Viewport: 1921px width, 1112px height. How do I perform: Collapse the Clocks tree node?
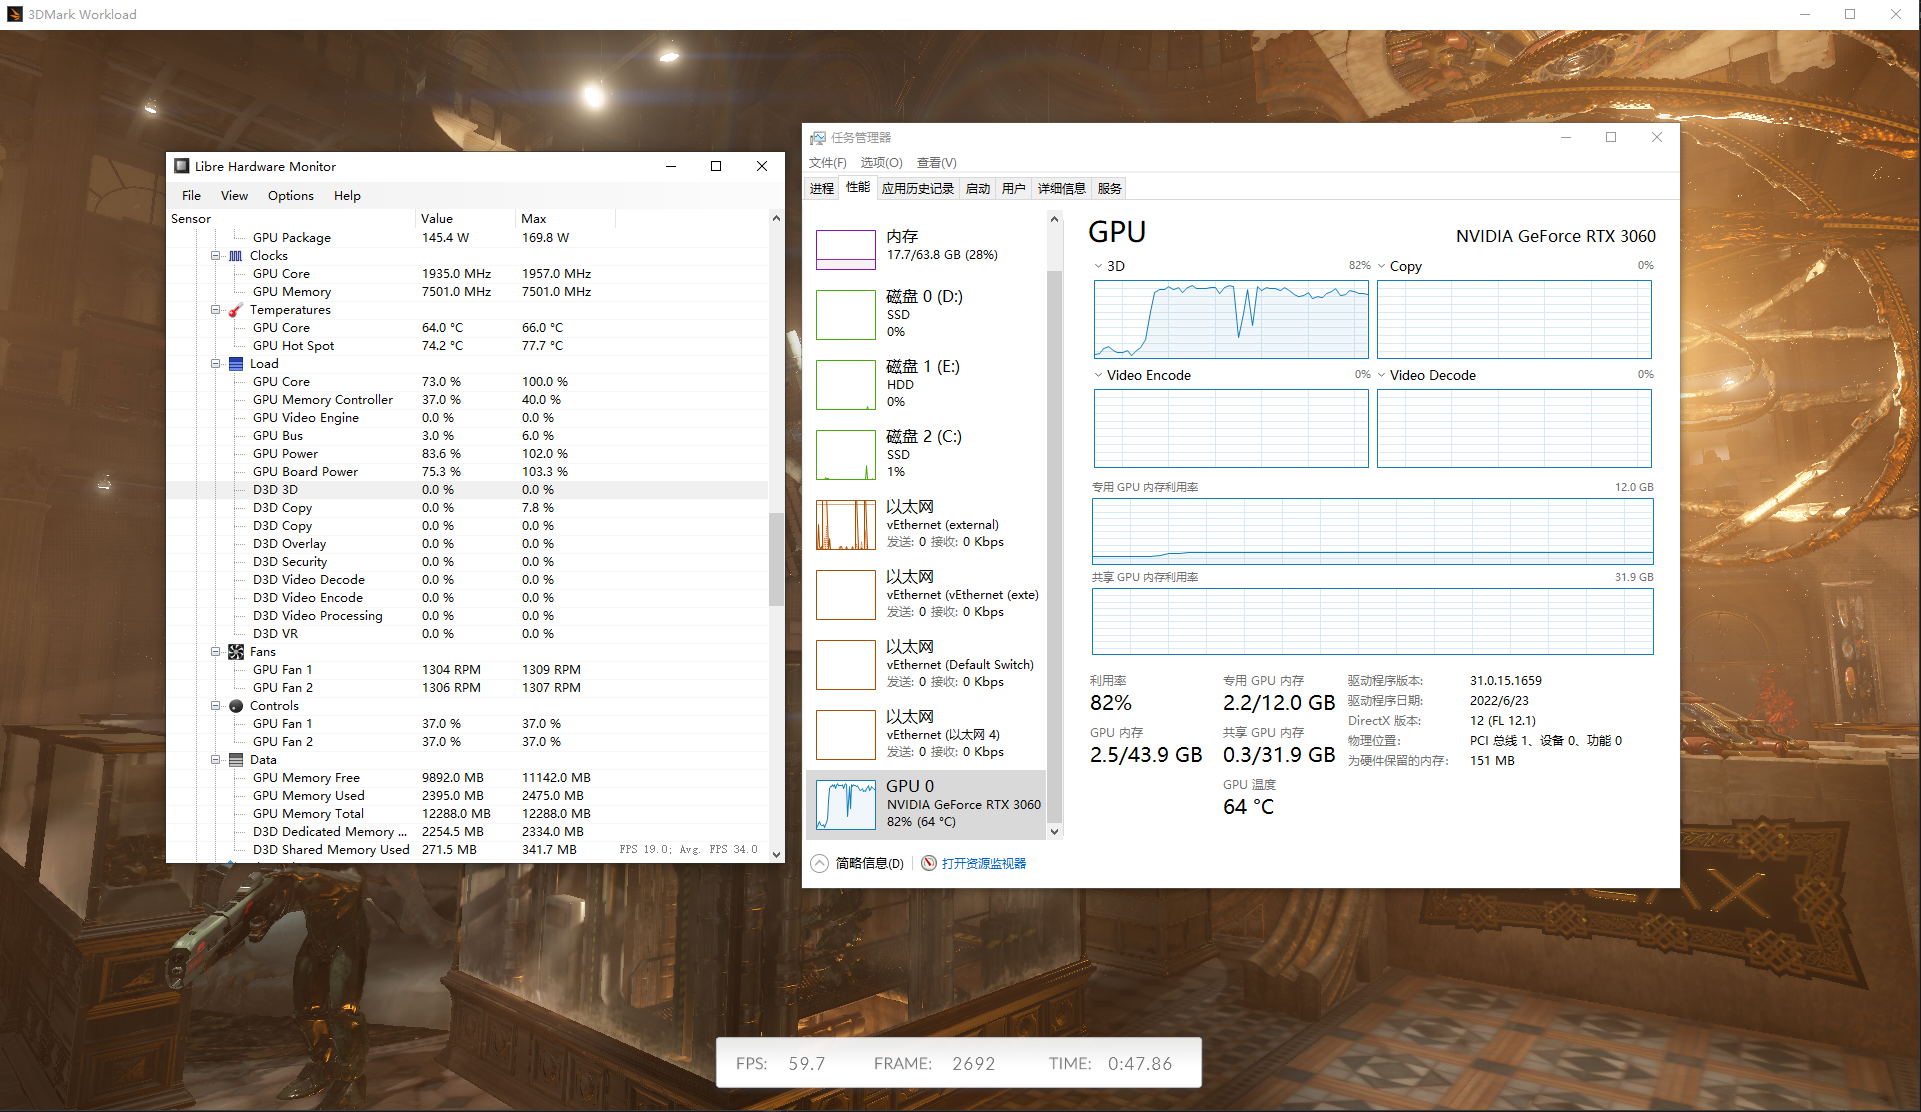point(215,256)
